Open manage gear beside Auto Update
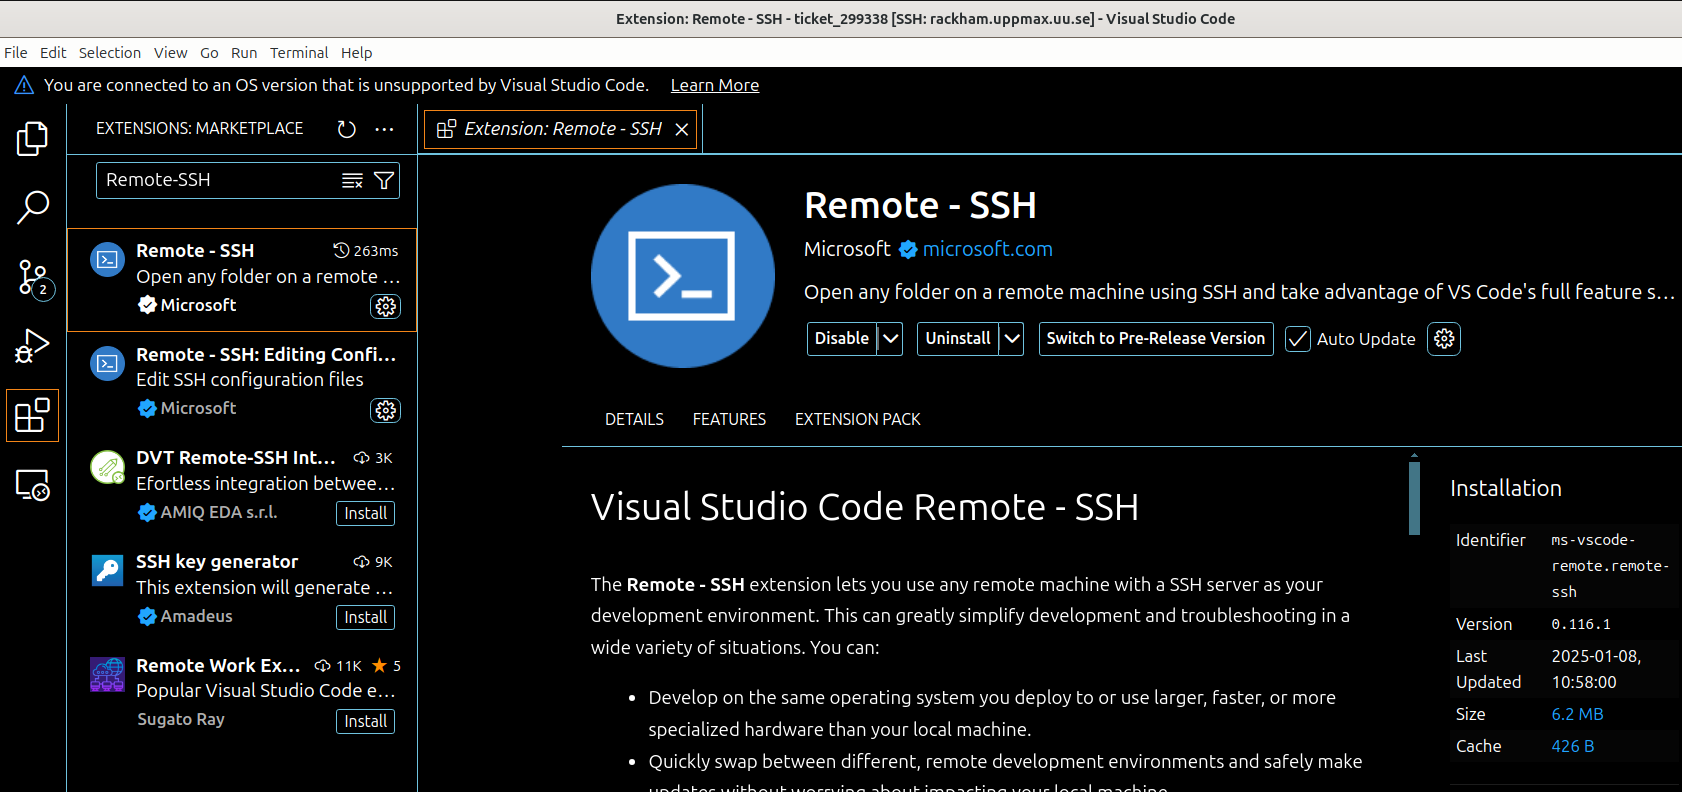The width and height of the screenshot is (1682, 792). 1444,339
